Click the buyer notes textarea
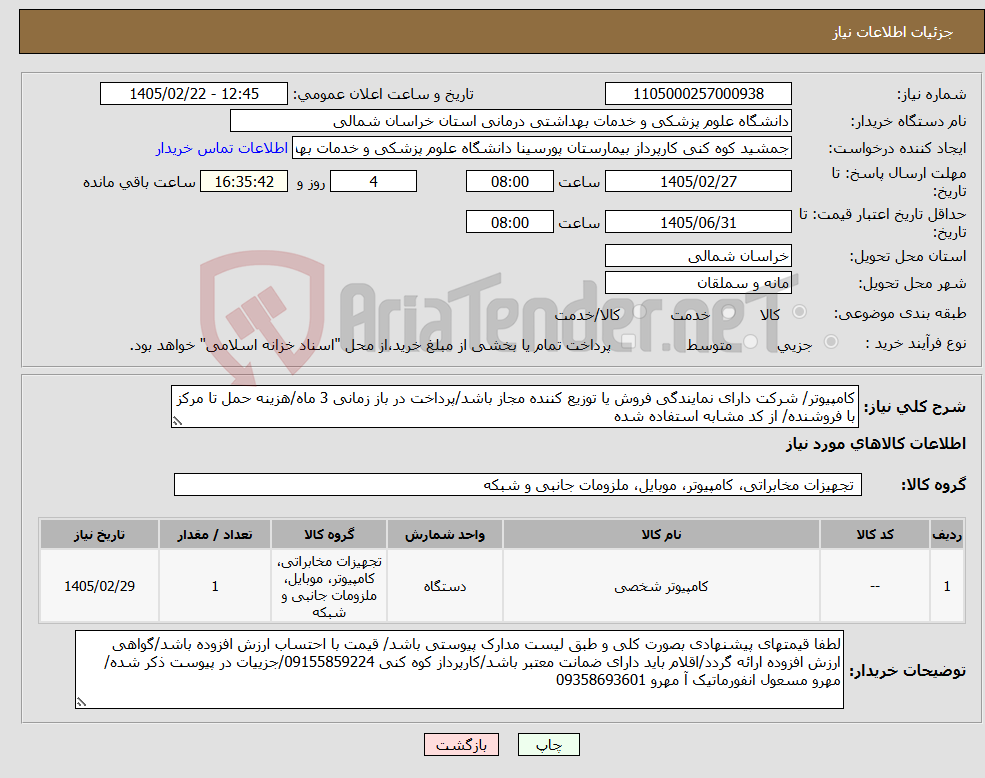Screen dimensions: 985x778 click(x=459, y=670)
